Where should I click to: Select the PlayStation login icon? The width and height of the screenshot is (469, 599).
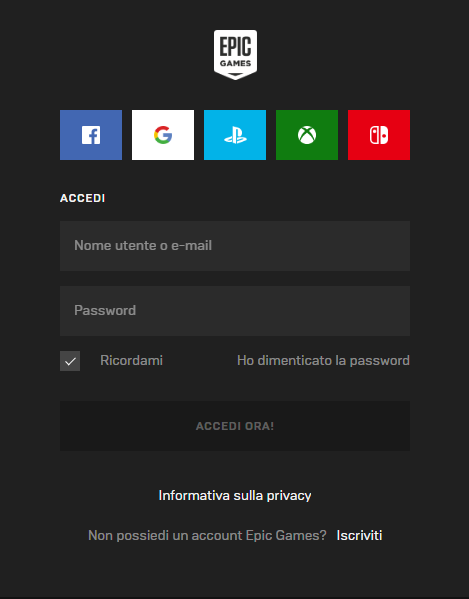tap(235, 135)
